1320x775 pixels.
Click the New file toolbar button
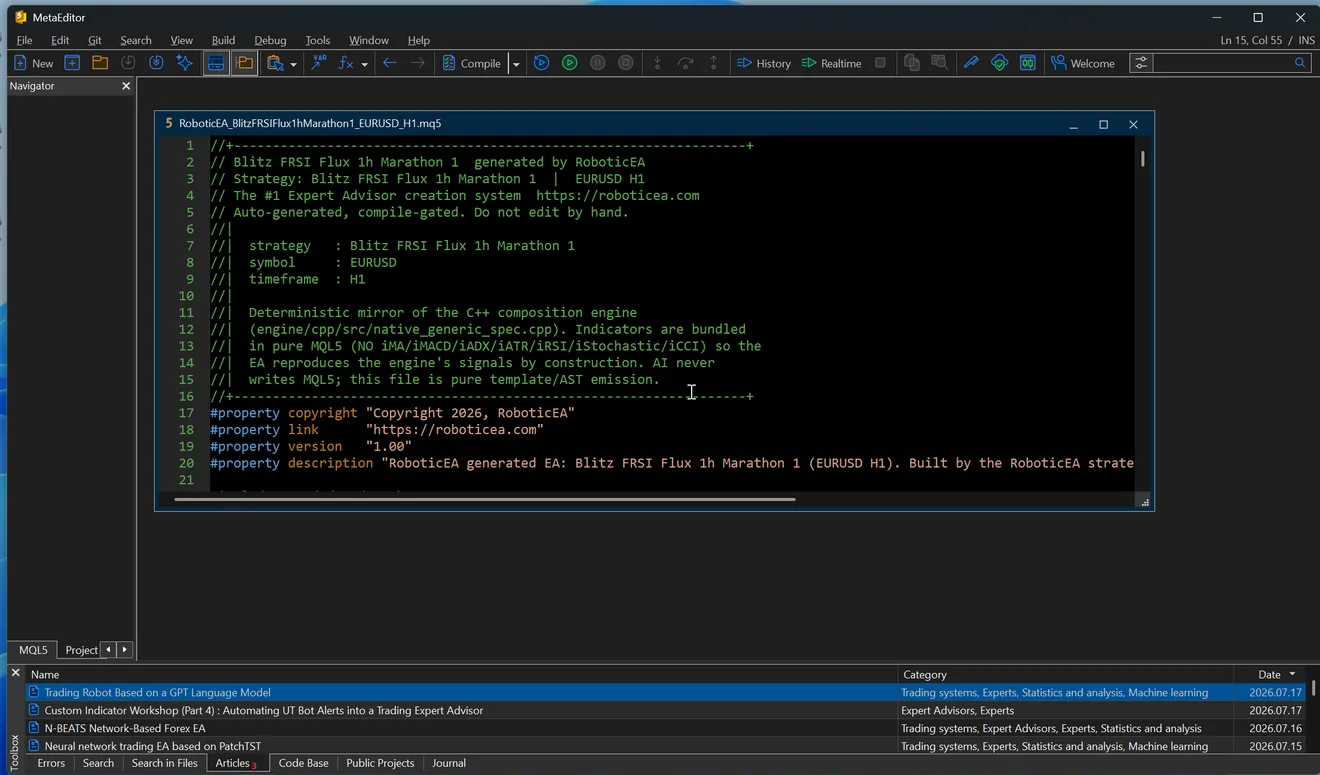click(33, 63)
